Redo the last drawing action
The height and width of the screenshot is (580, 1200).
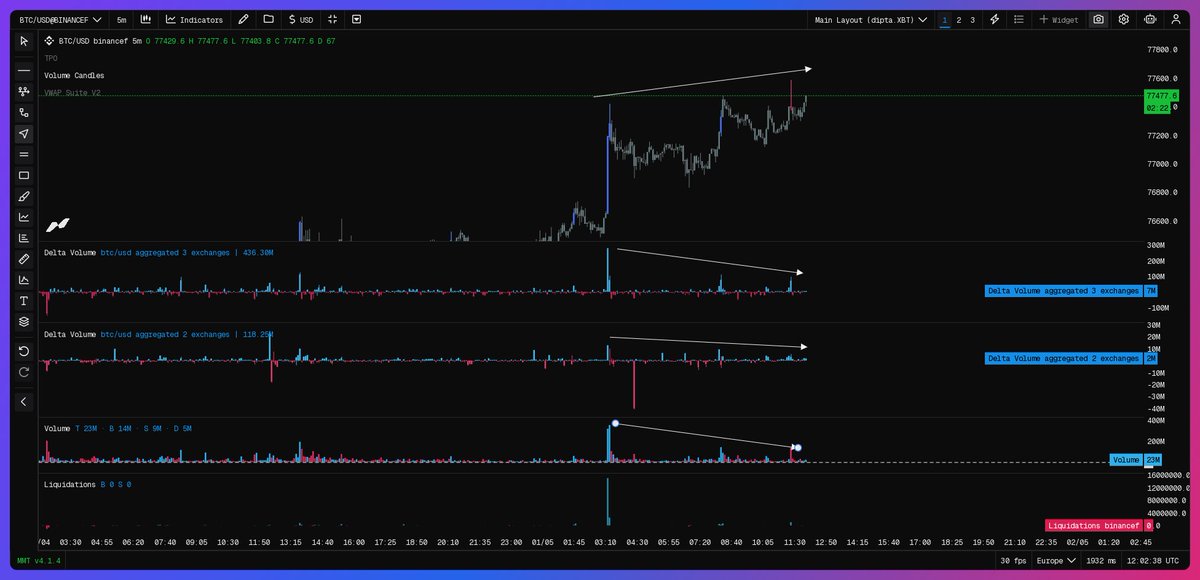24,372
